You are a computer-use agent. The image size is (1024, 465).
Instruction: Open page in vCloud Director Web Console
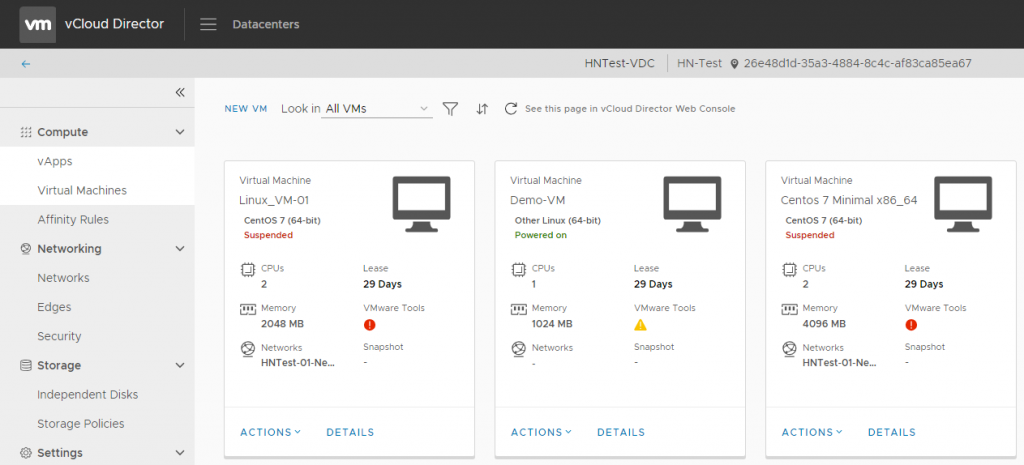pyautogui.click(x=630, y=109)
